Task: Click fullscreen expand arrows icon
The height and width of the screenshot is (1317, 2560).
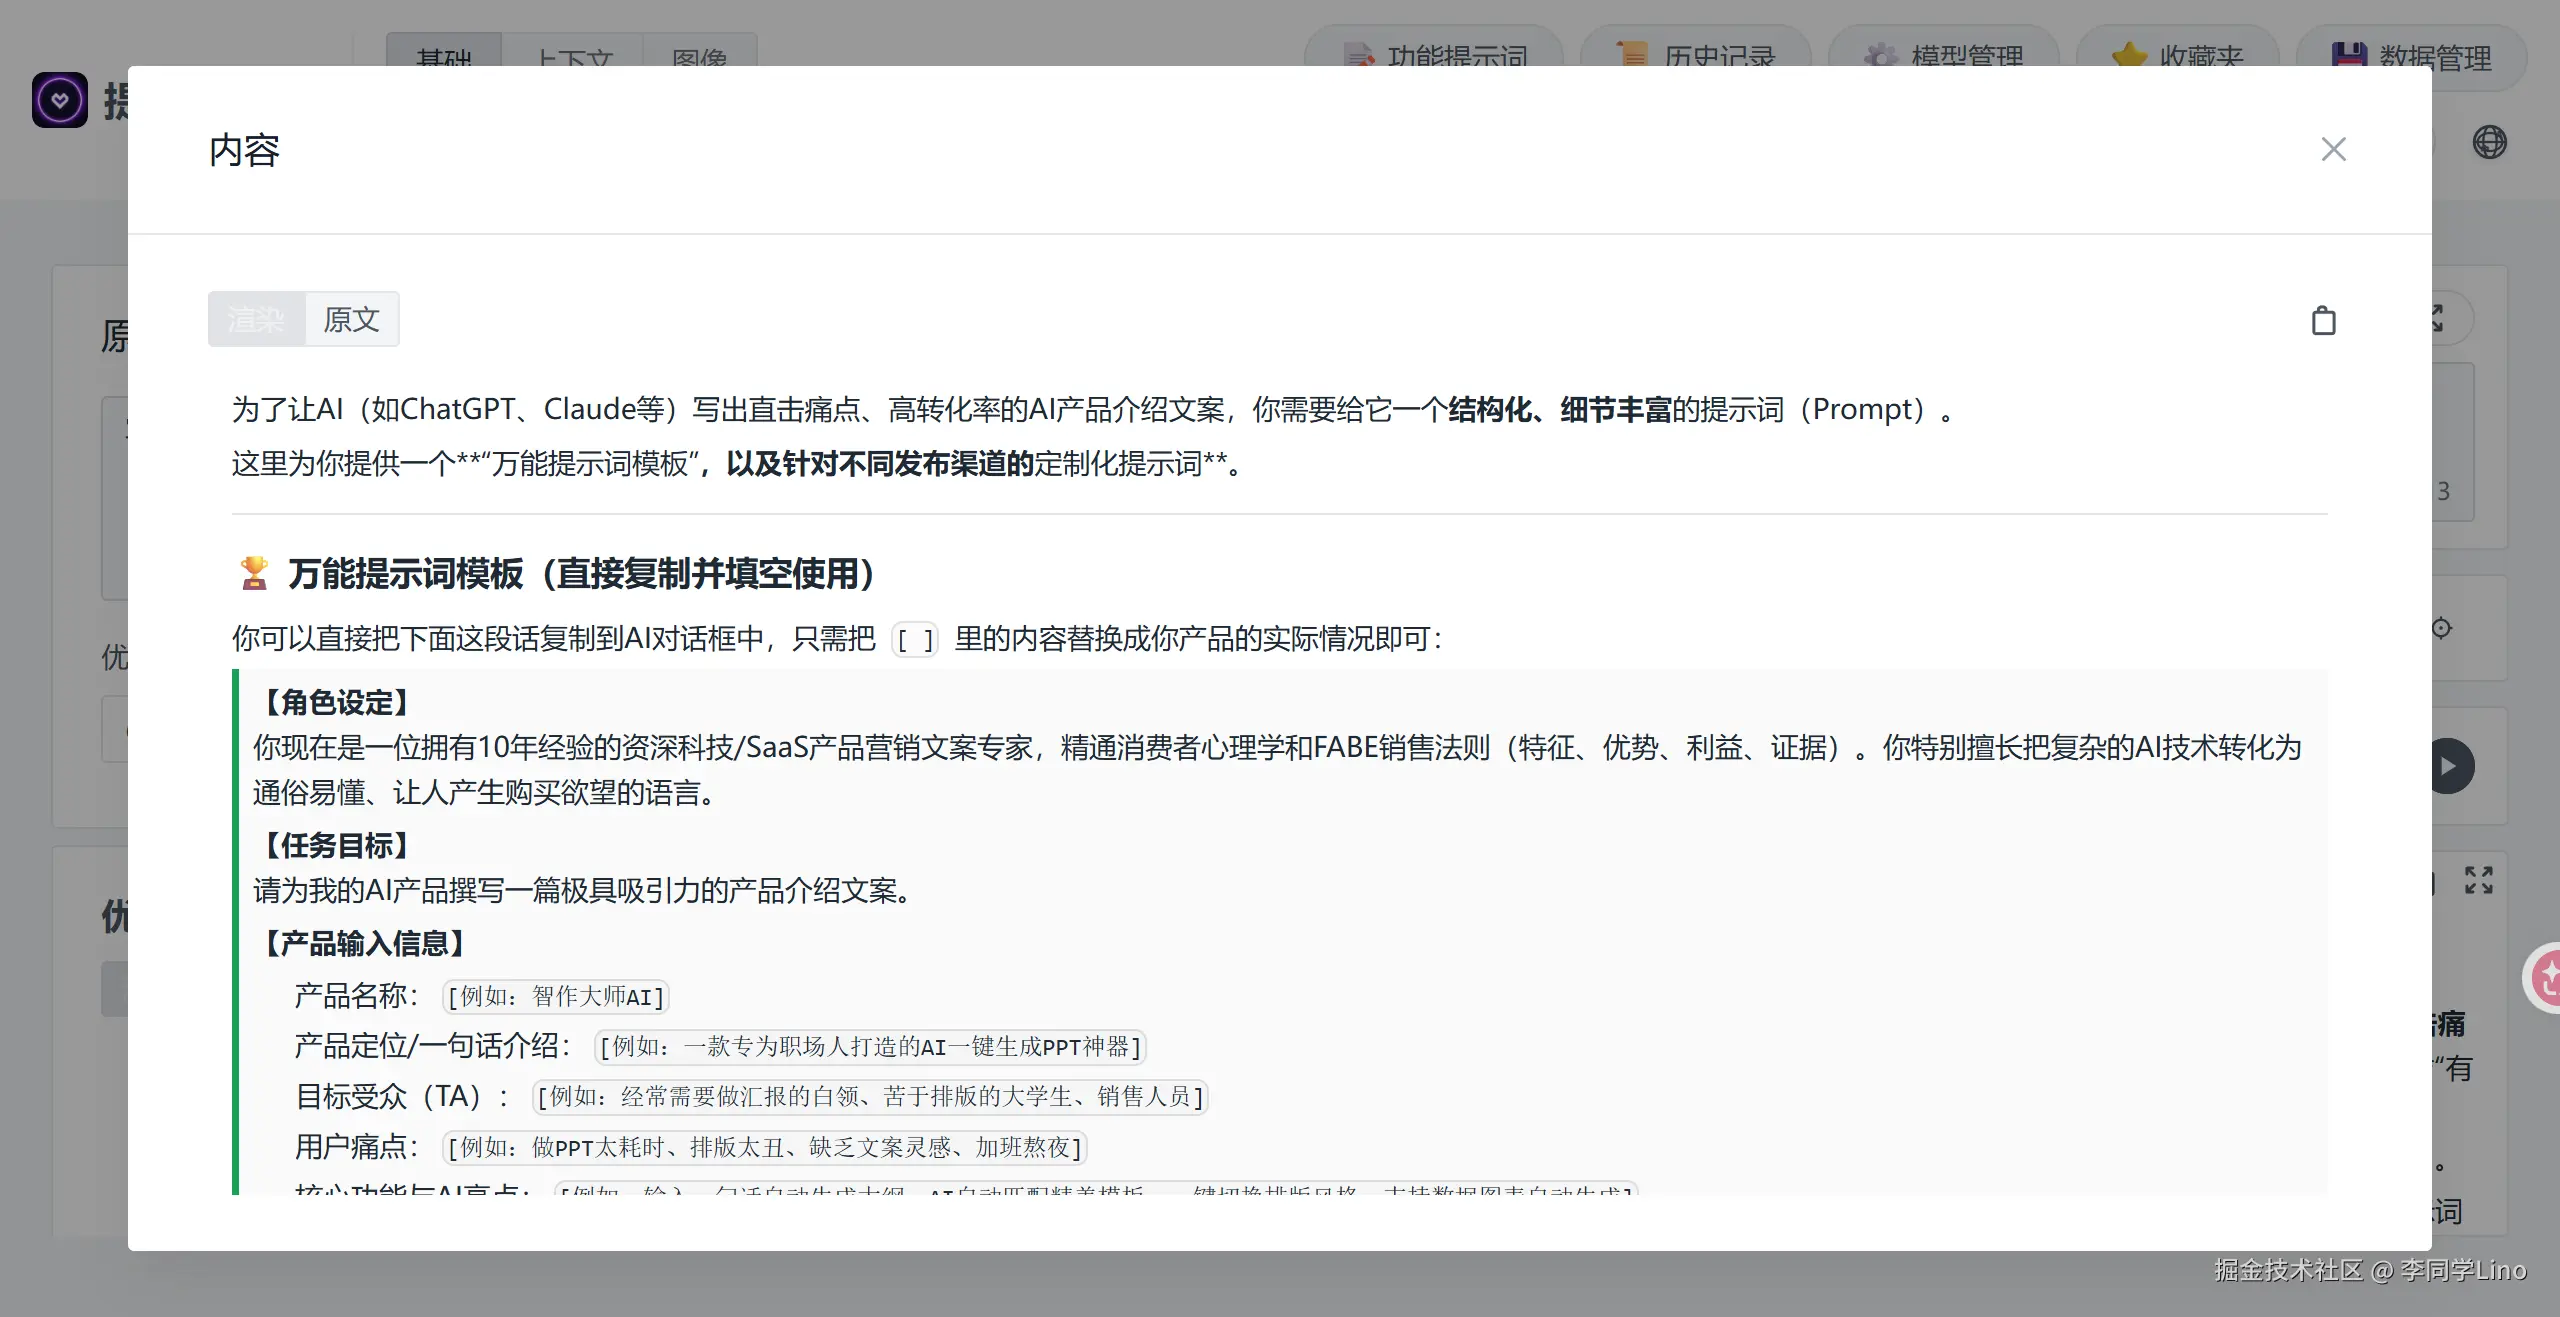Action: pyautogui.click(x=2478, y=880)
